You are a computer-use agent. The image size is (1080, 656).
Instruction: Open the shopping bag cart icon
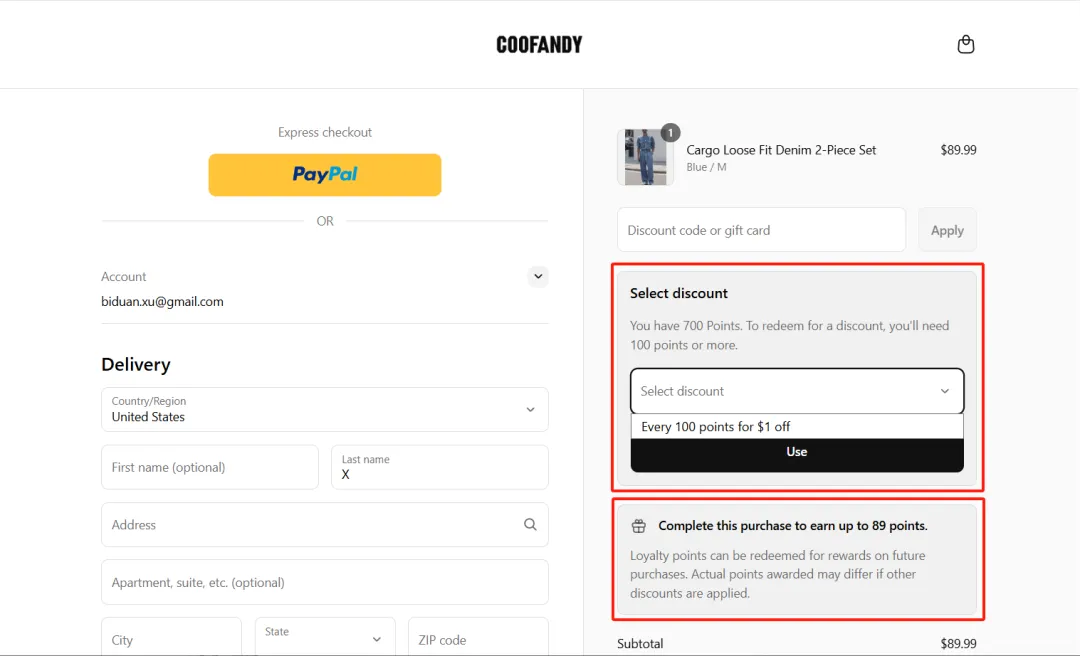coord(966,44)
